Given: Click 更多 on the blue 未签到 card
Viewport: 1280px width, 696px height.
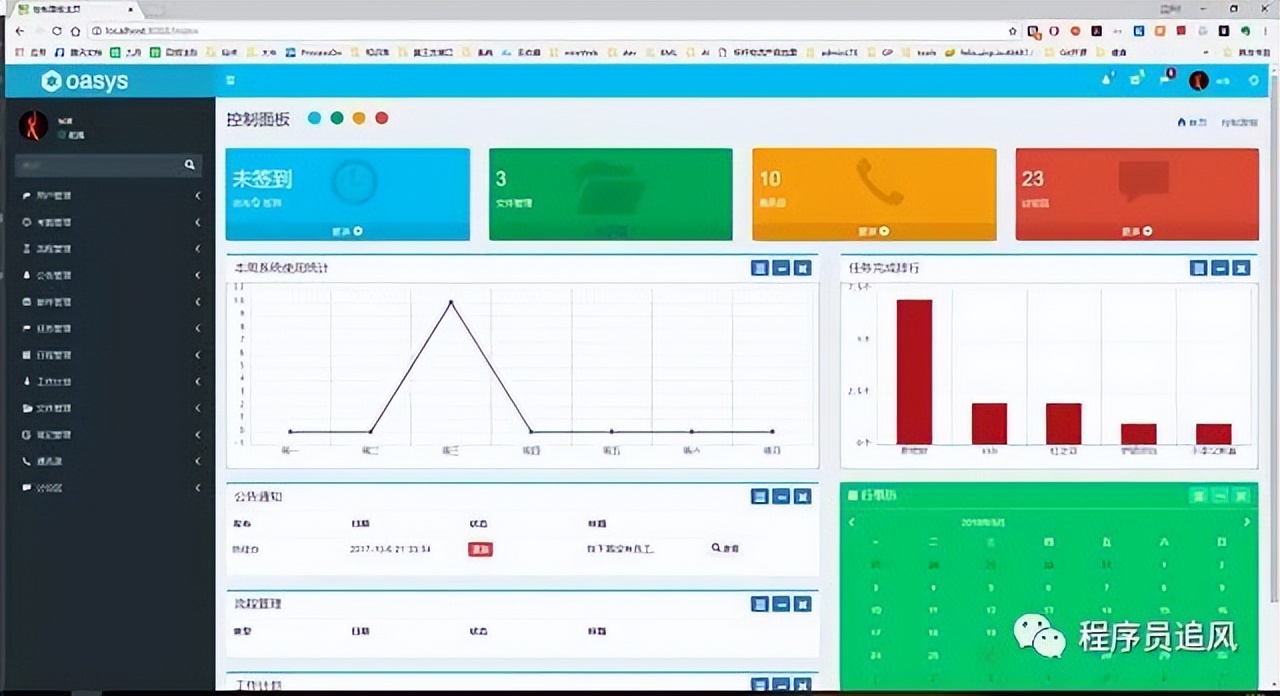Looking at the screenshot, I should 347,231.
